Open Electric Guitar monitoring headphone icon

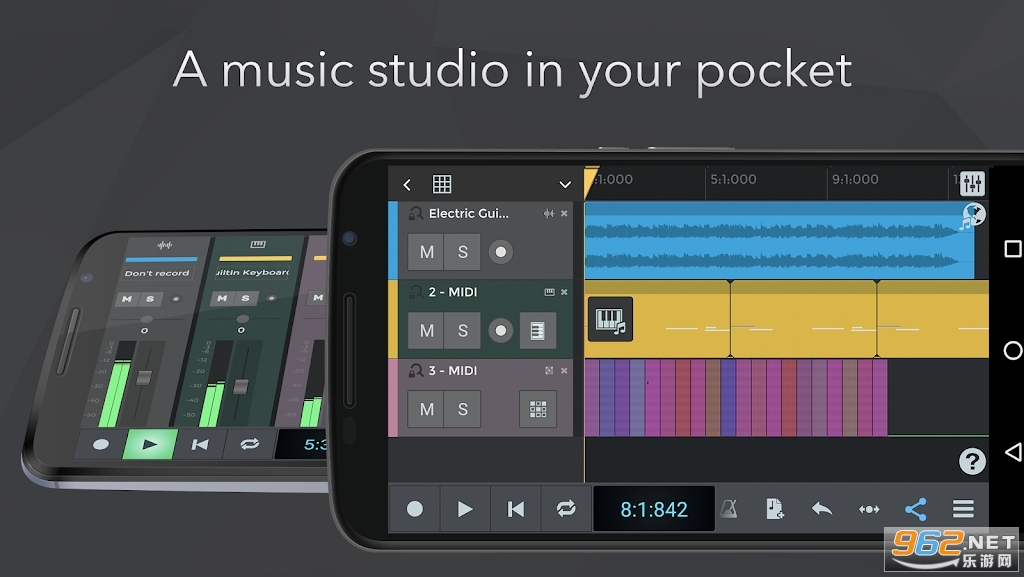coord(415,213)
